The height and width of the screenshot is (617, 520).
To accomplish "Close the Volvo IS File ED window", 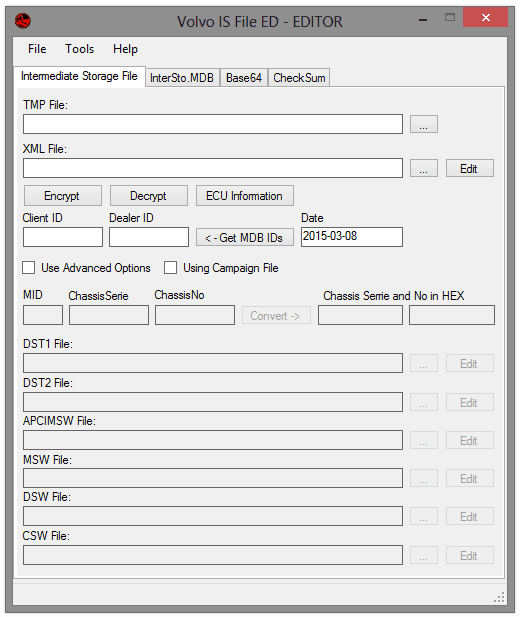I will [x=486, y=17].
